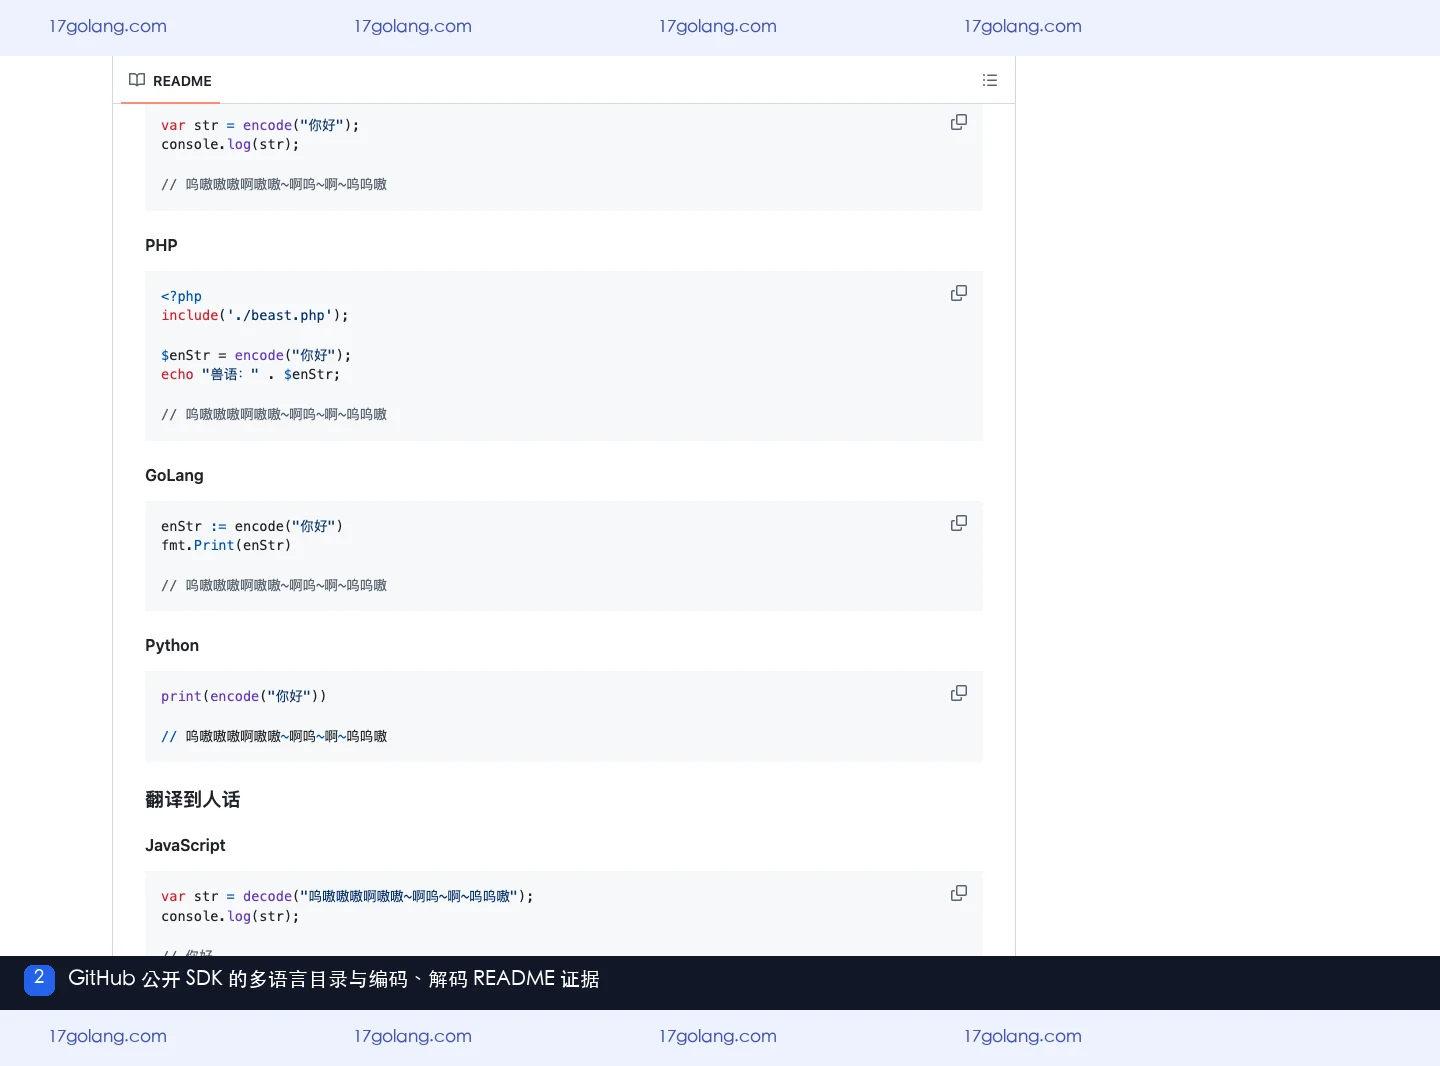
Task: Copy the GoLang code block
Action: coord(958,523)
